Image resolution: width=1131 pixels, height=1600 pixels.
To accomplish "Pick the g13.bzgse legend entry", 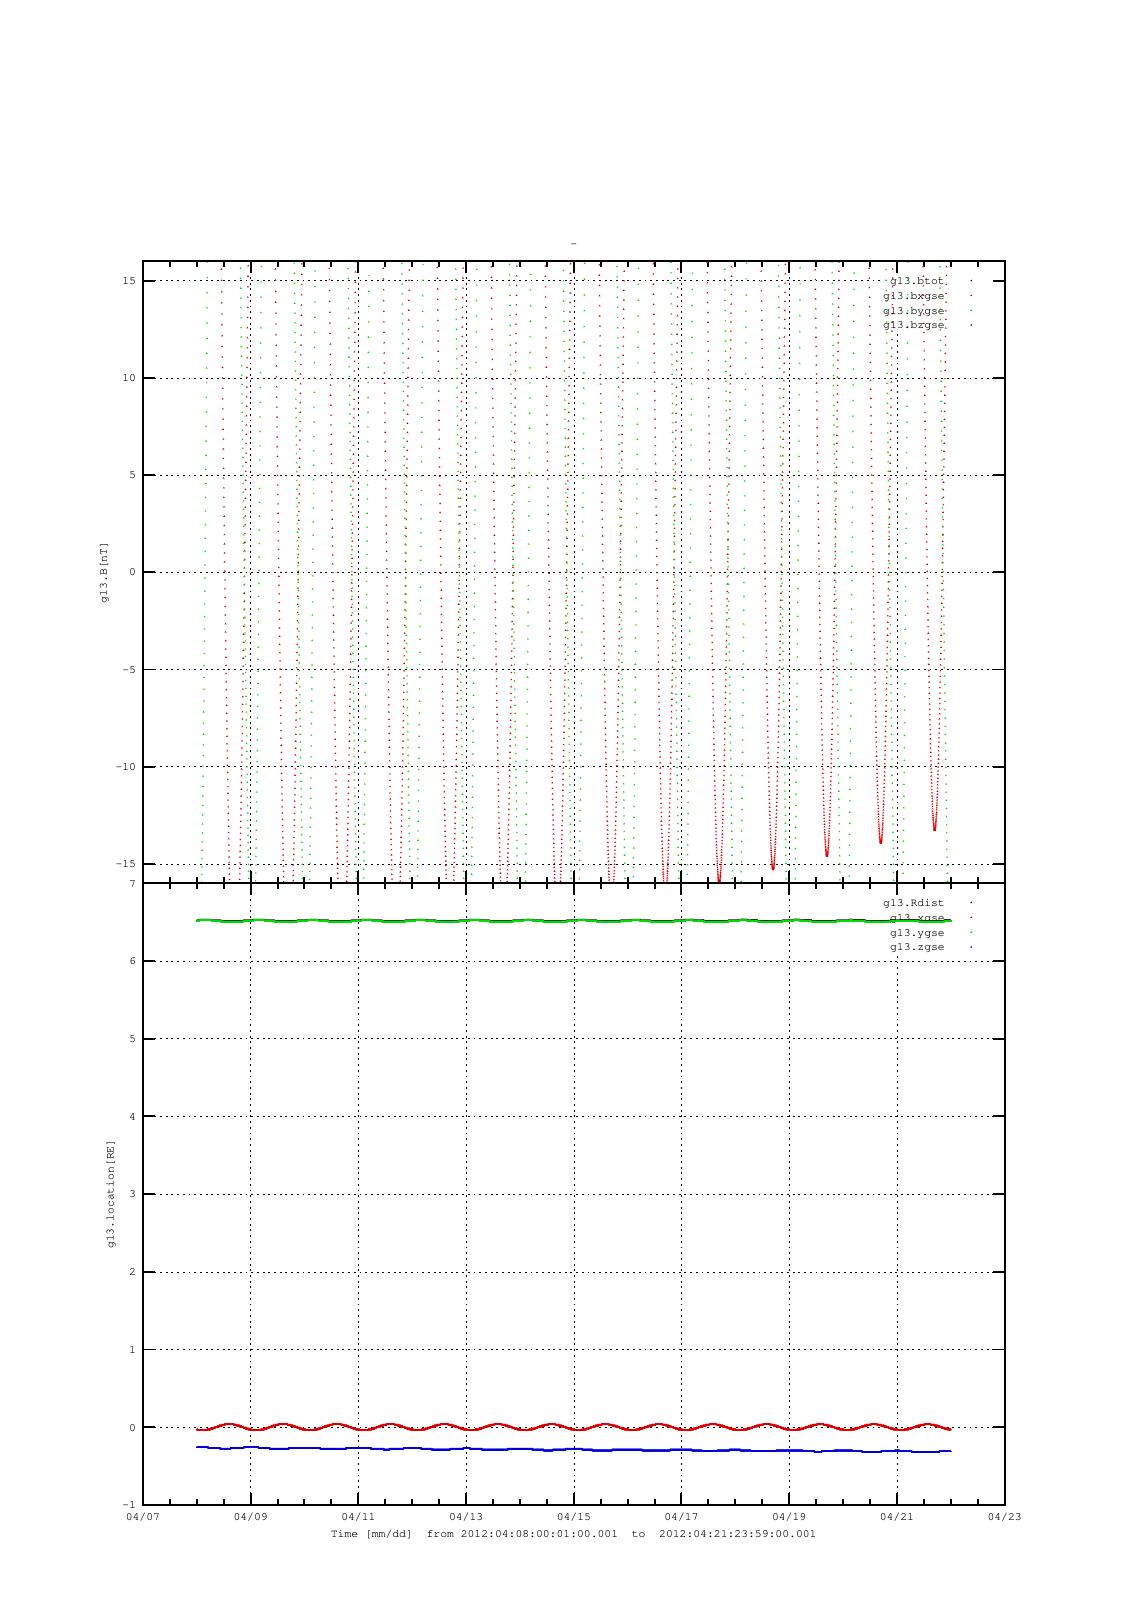I will click(x=914, y=325).
